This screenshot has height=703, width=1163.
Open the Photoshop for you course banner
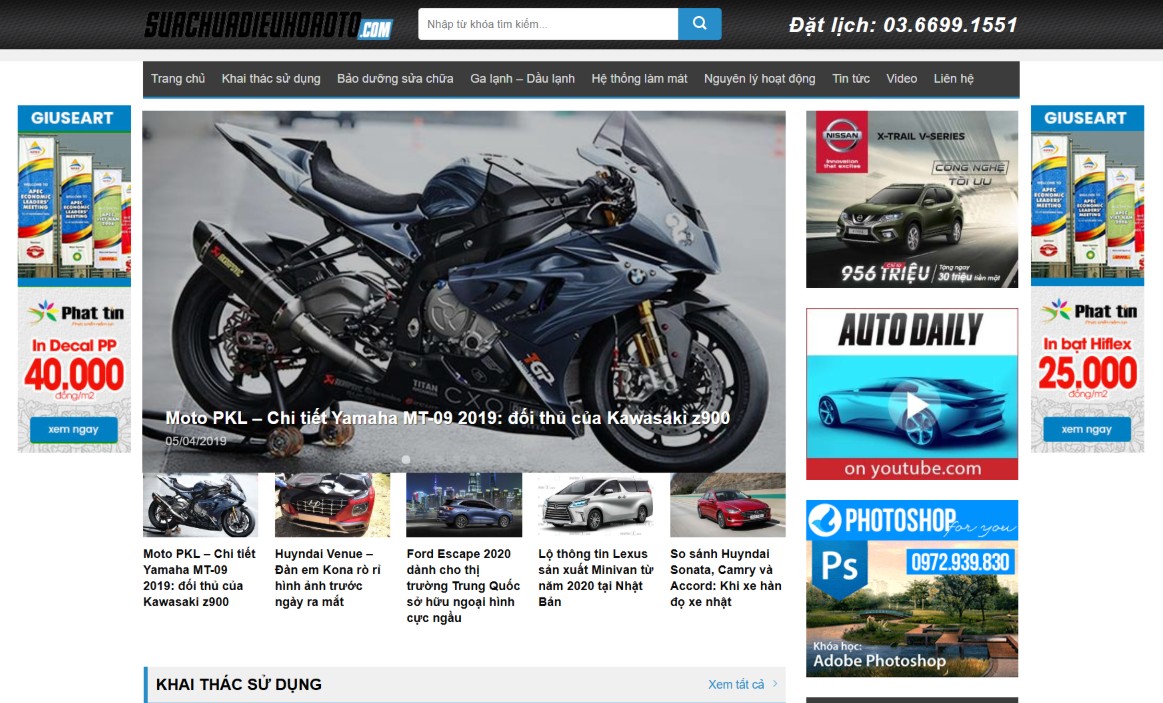click(x=911, y=588)
